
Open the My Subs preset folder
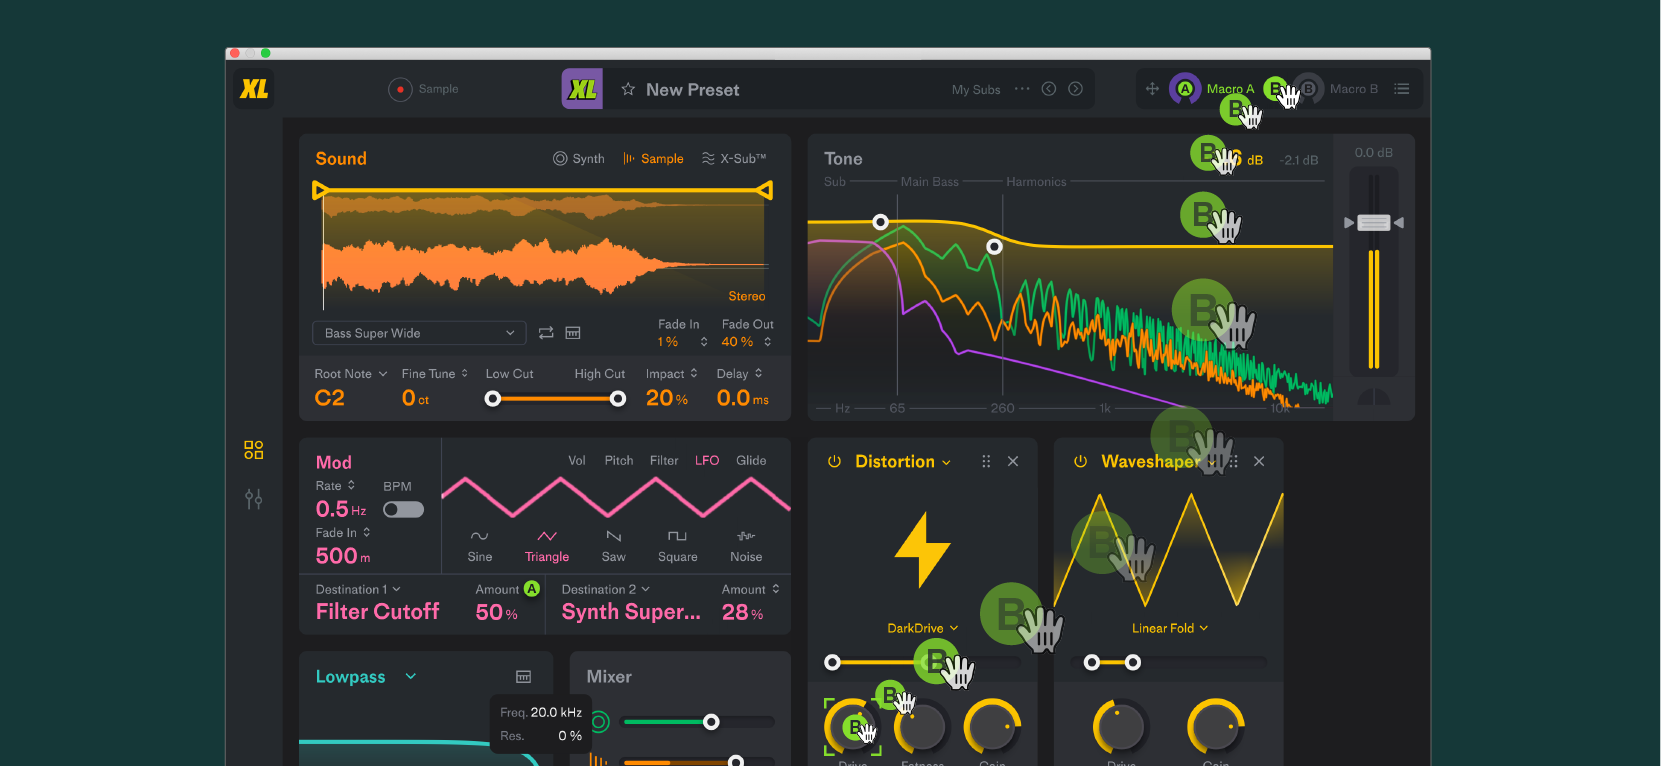(x=976, y=89)
